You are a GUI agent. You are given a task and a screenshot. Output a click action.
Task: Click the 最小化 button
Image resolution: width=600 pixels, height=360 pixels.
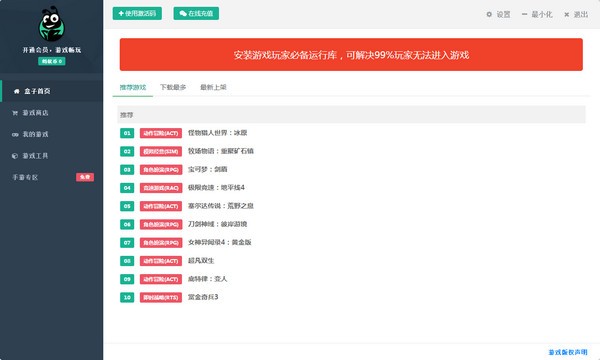537,15
